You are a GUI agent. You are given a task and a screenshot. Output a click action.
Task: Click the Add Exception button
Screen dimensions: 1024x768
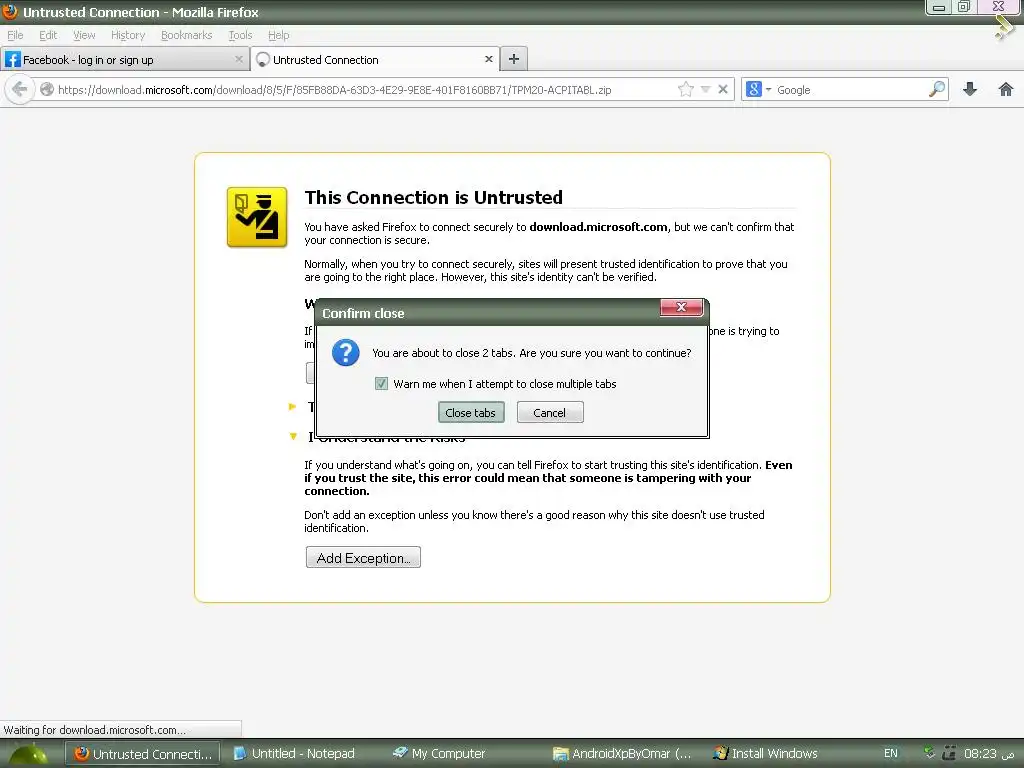point(363,558)
